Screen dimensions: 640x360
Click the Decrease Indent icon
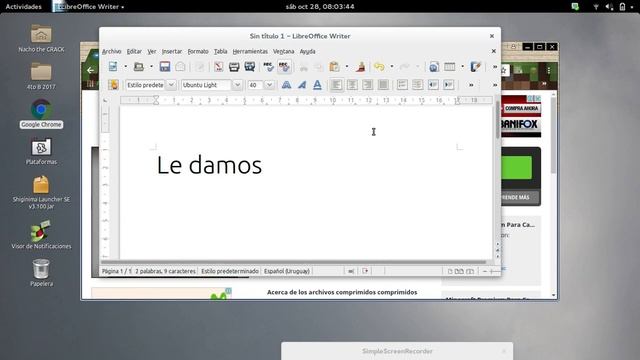[x=433, y=85]
